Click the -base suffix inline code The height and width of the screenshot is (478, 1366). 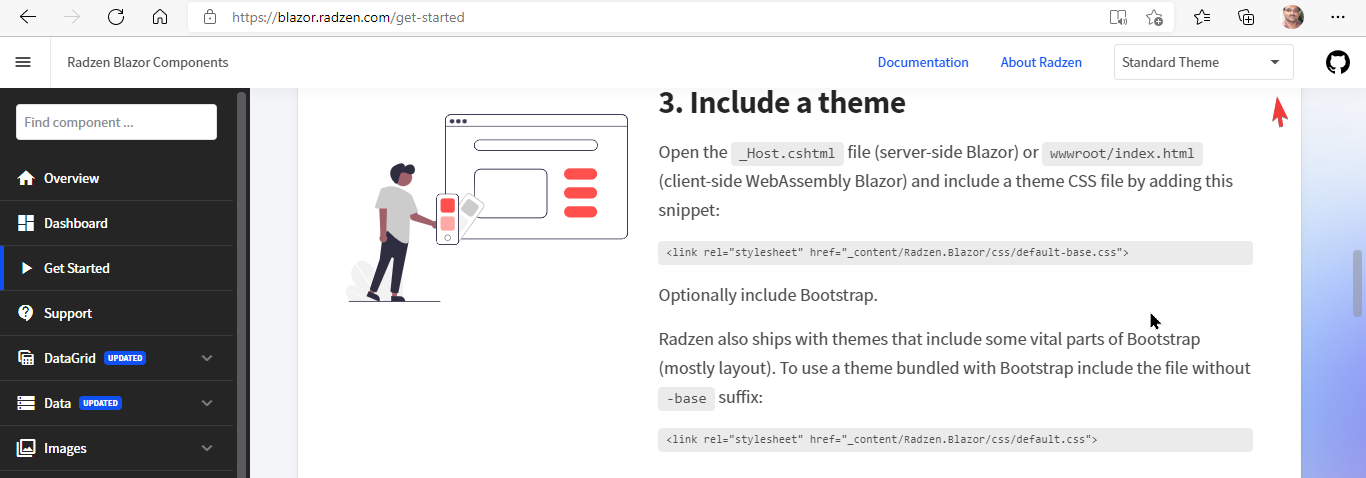(687, 398)
